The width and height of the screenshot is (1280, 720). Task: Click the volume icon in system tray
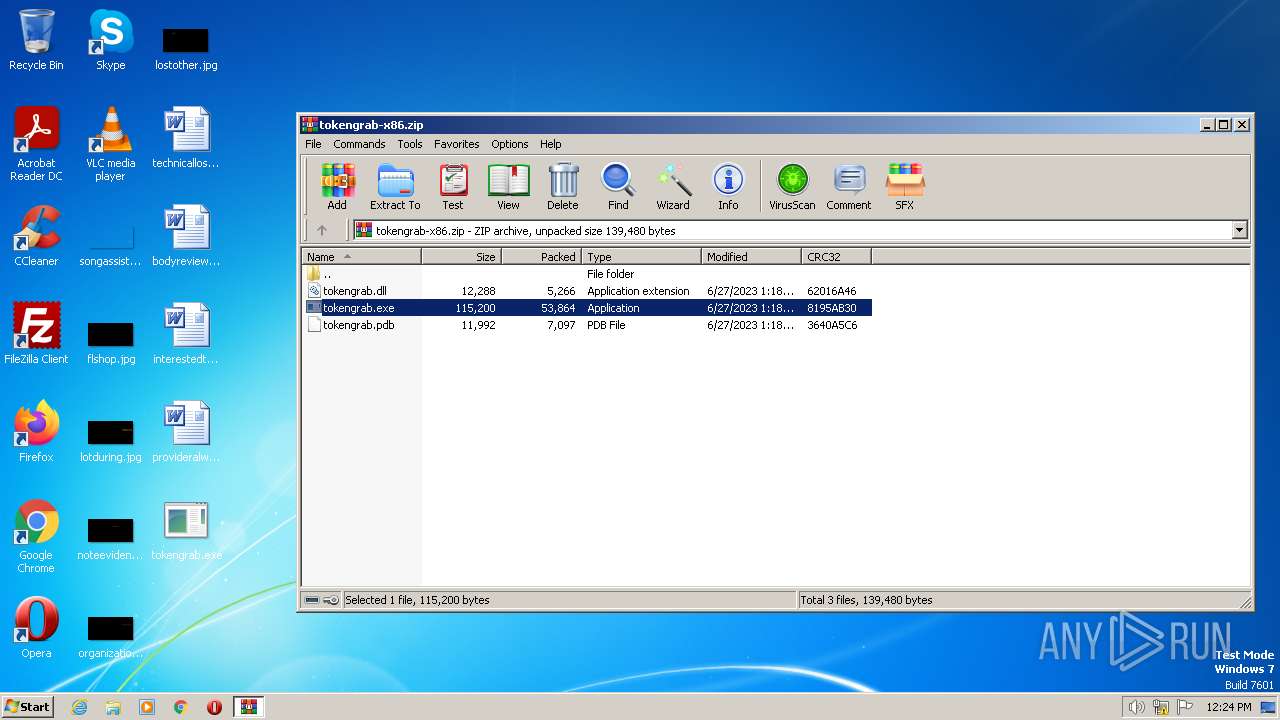[1136, 707]
